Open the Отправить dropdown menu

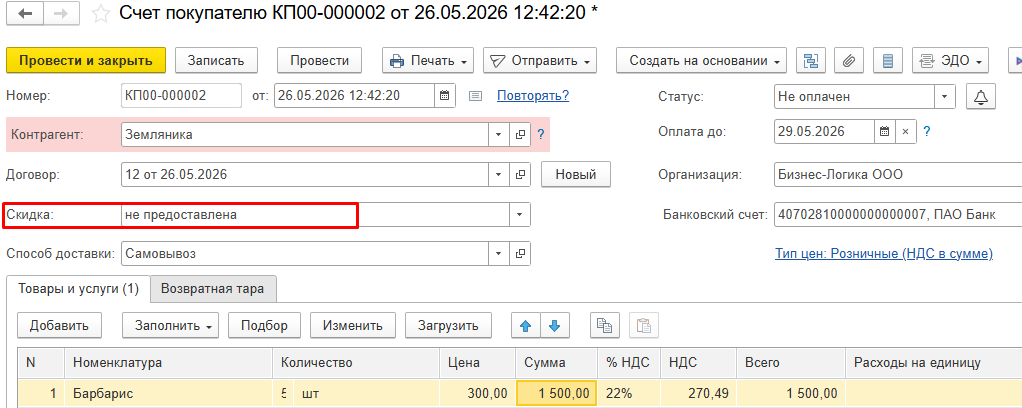(540, 61)
